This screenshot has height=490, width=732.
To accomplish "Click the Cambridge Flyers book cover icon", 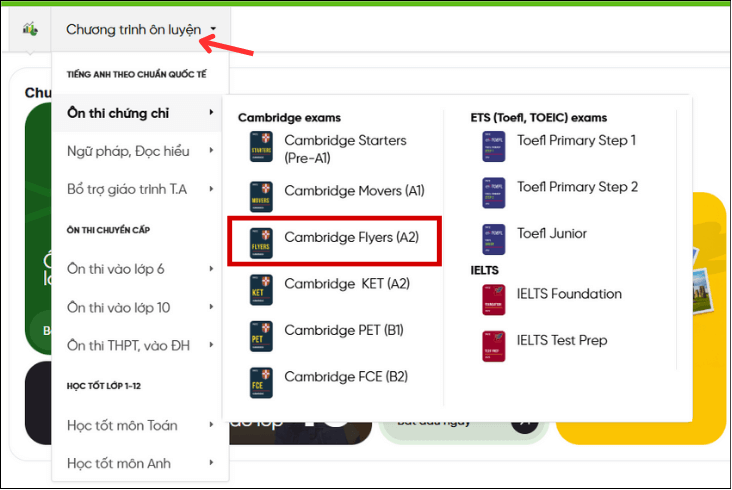I will point(261,239).
